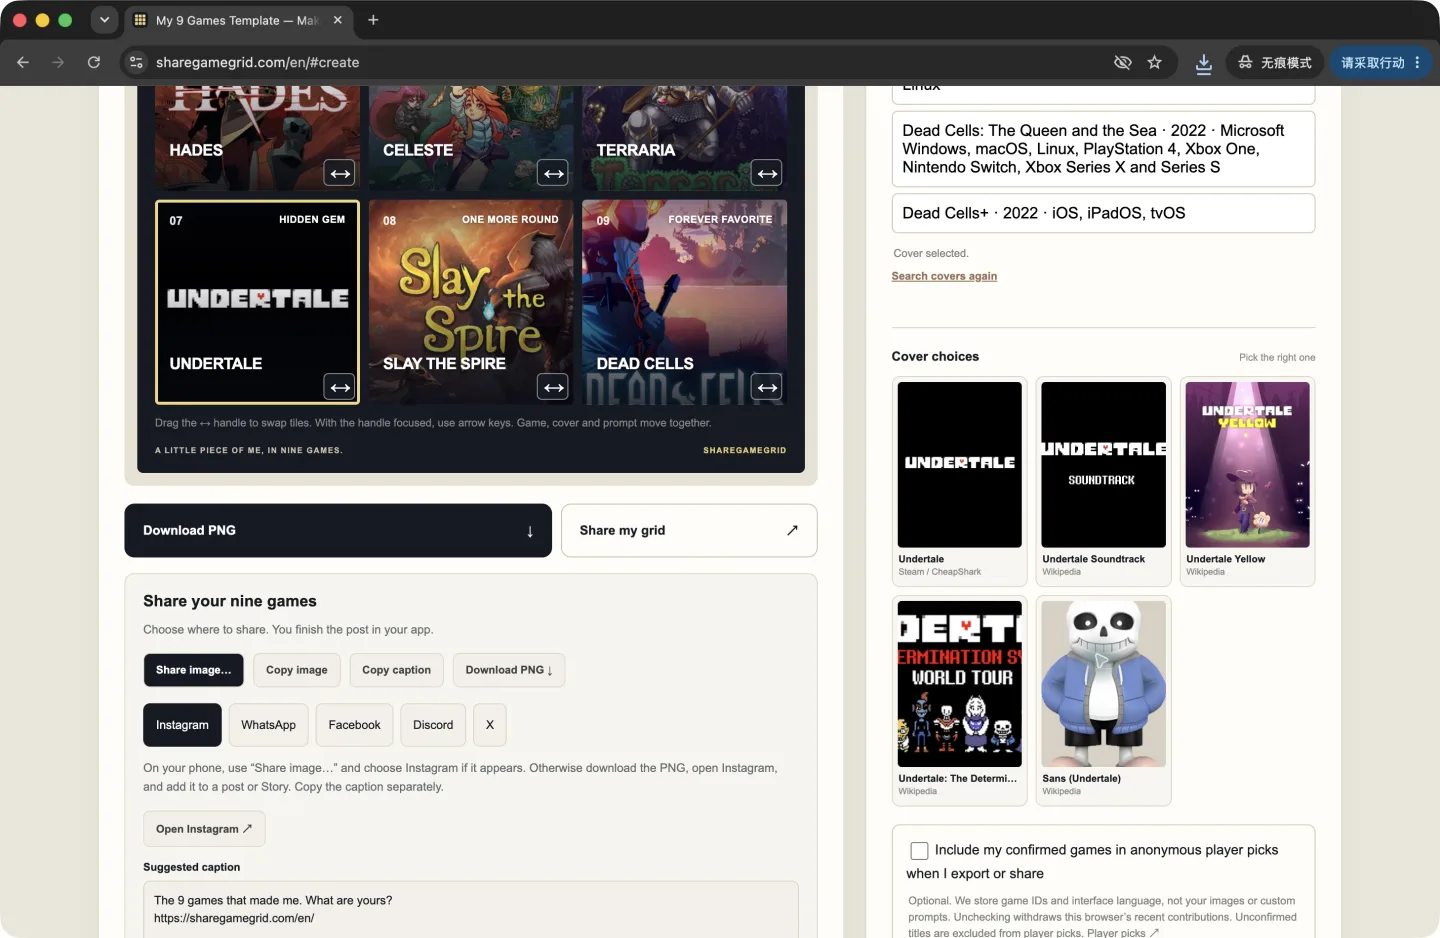Select the WhatsApp share option
Viewport: 1440px width, 938px height.
[x=268, y=725]
